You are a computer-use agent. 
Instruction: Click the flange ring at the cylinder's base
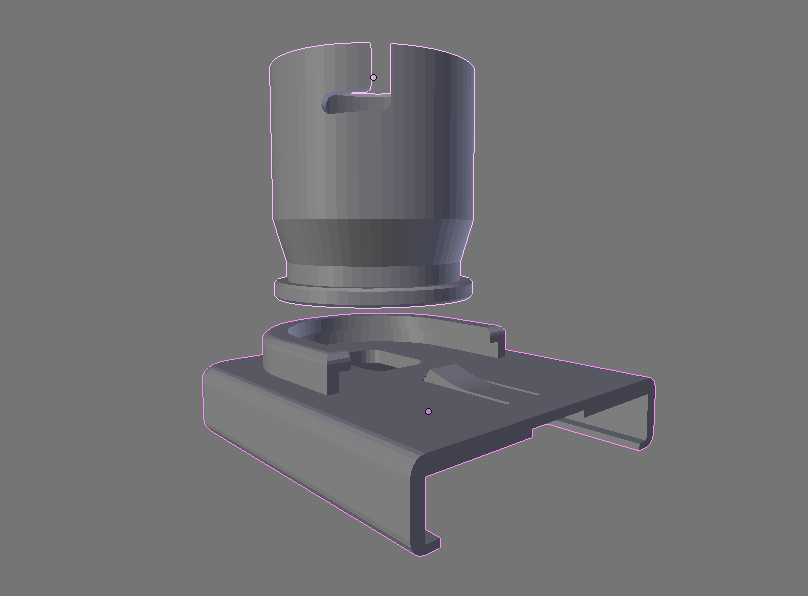(372, 291)
